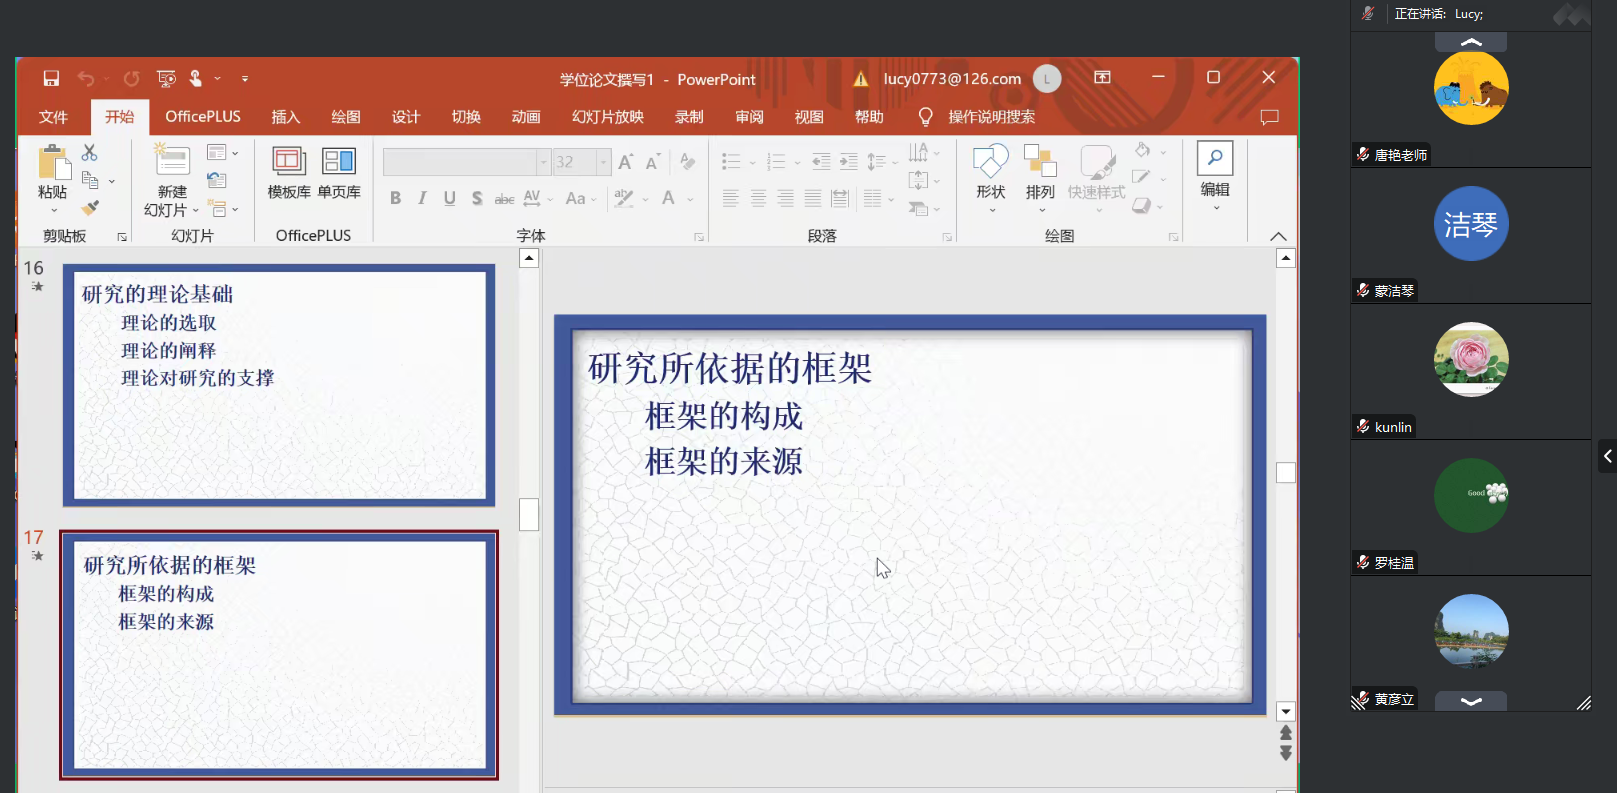Open the 模板库 template library
This screenshot has height=793, width=1617.
tap(289, 172)
